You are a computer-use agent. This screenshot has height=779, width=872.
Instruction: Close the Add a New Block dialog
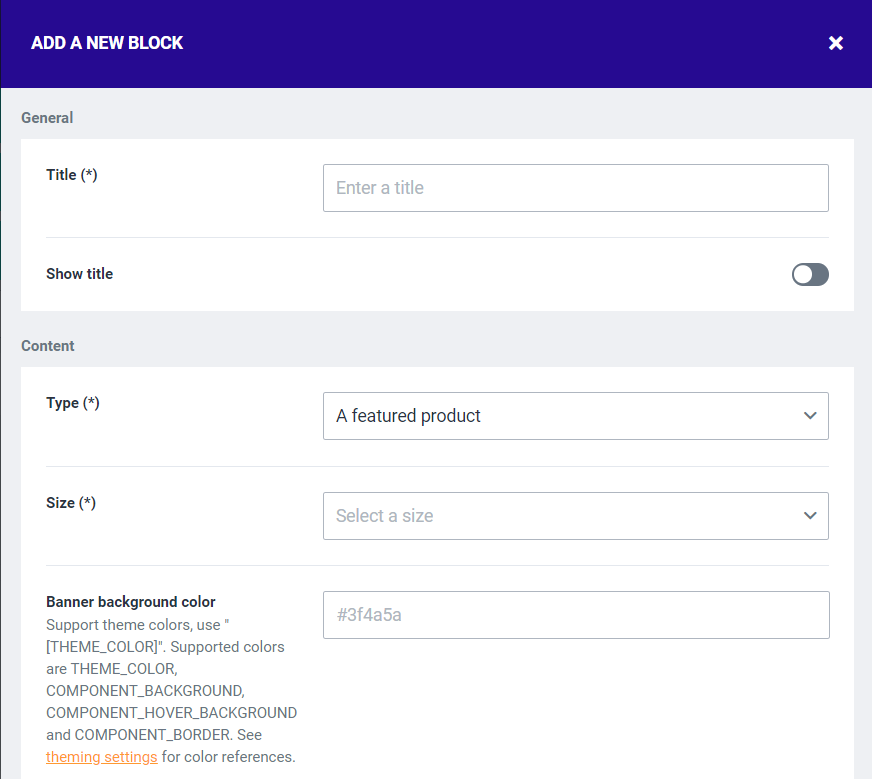[836, 43]
